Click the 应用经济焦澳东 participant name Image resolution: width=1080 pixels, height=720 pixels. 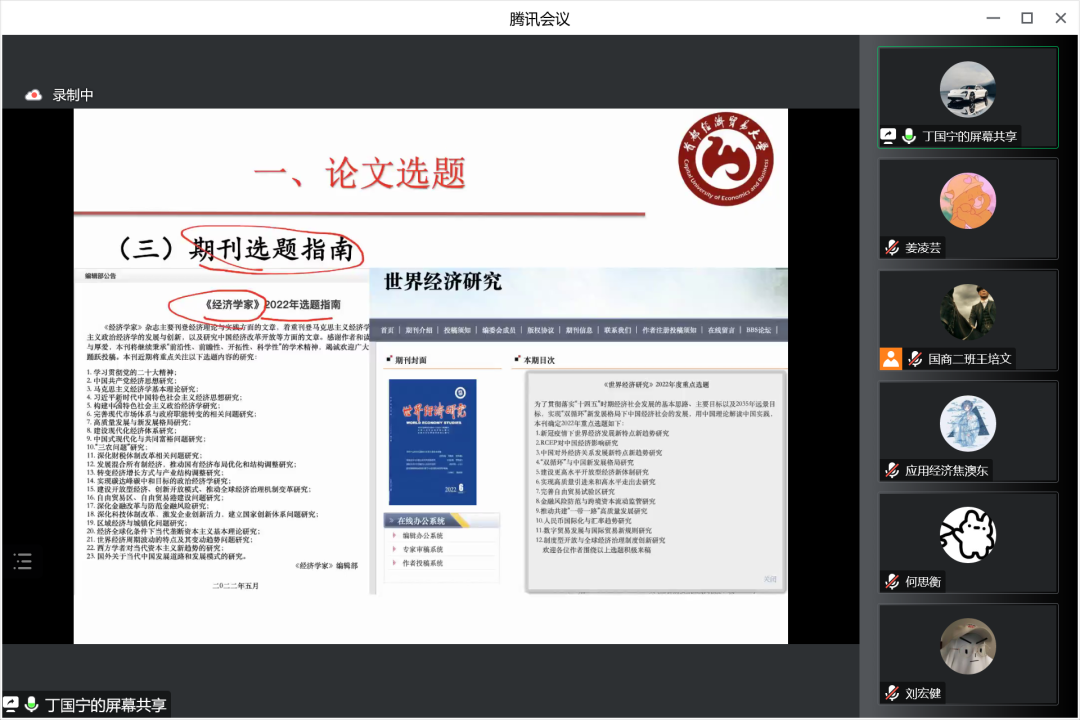946,471
